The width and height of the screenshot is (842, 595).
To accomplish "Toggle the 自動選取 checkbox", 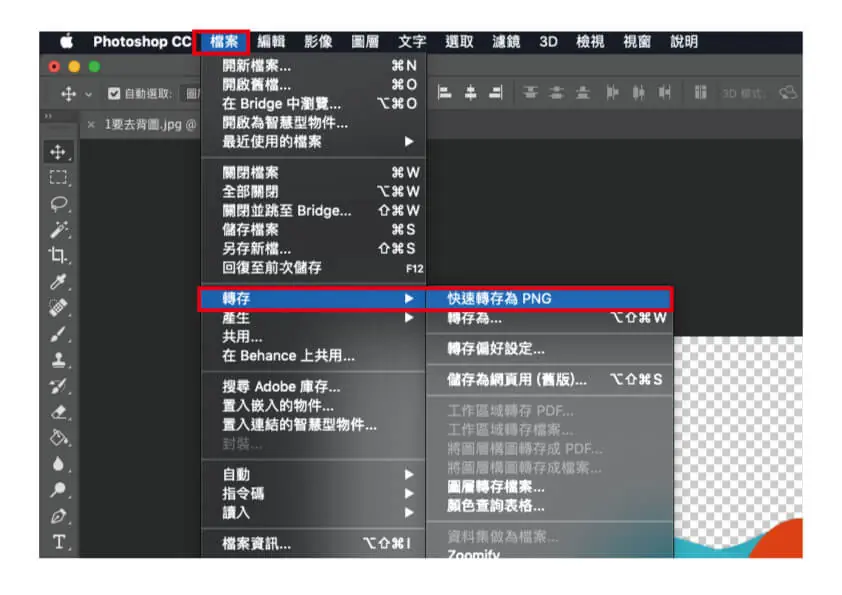I will [x=113, y=94].
